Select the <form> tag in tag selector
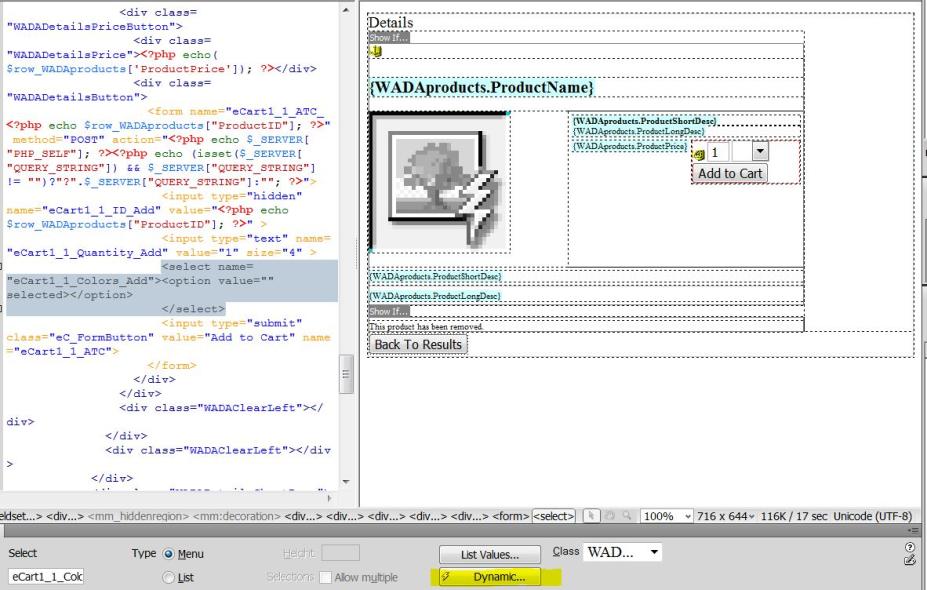This screenshot has width=927, height=590. (x=510, y=516)
